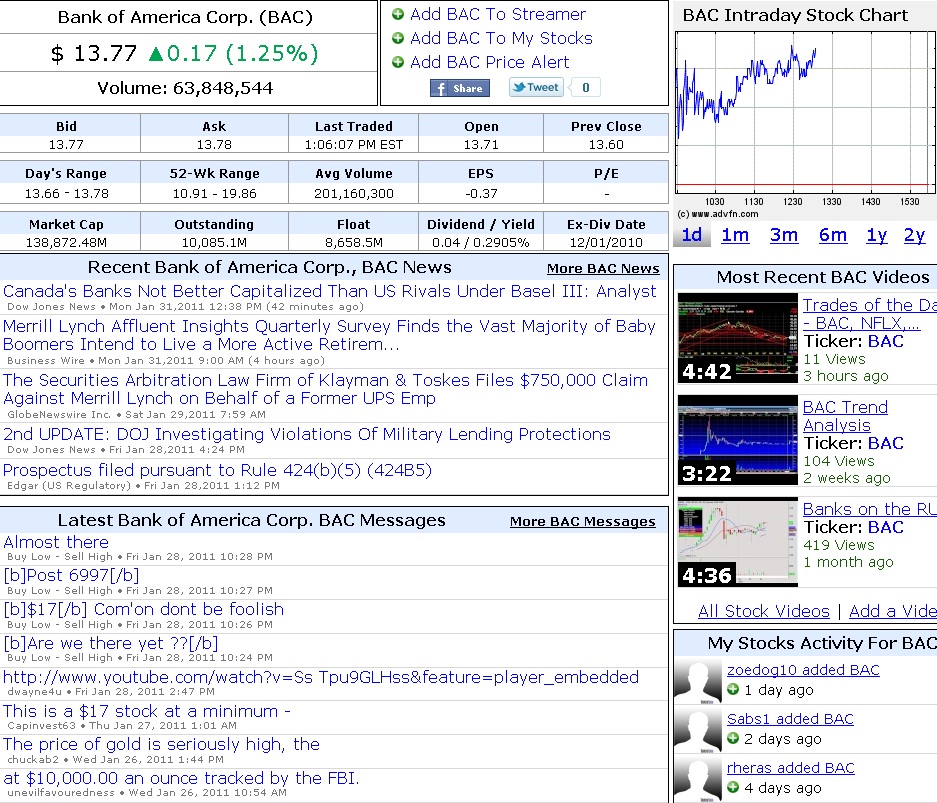Open Merrill Lynch Affluent Insights survey article
This screenshot has height=803, width=937.
(x=329, y=335)
